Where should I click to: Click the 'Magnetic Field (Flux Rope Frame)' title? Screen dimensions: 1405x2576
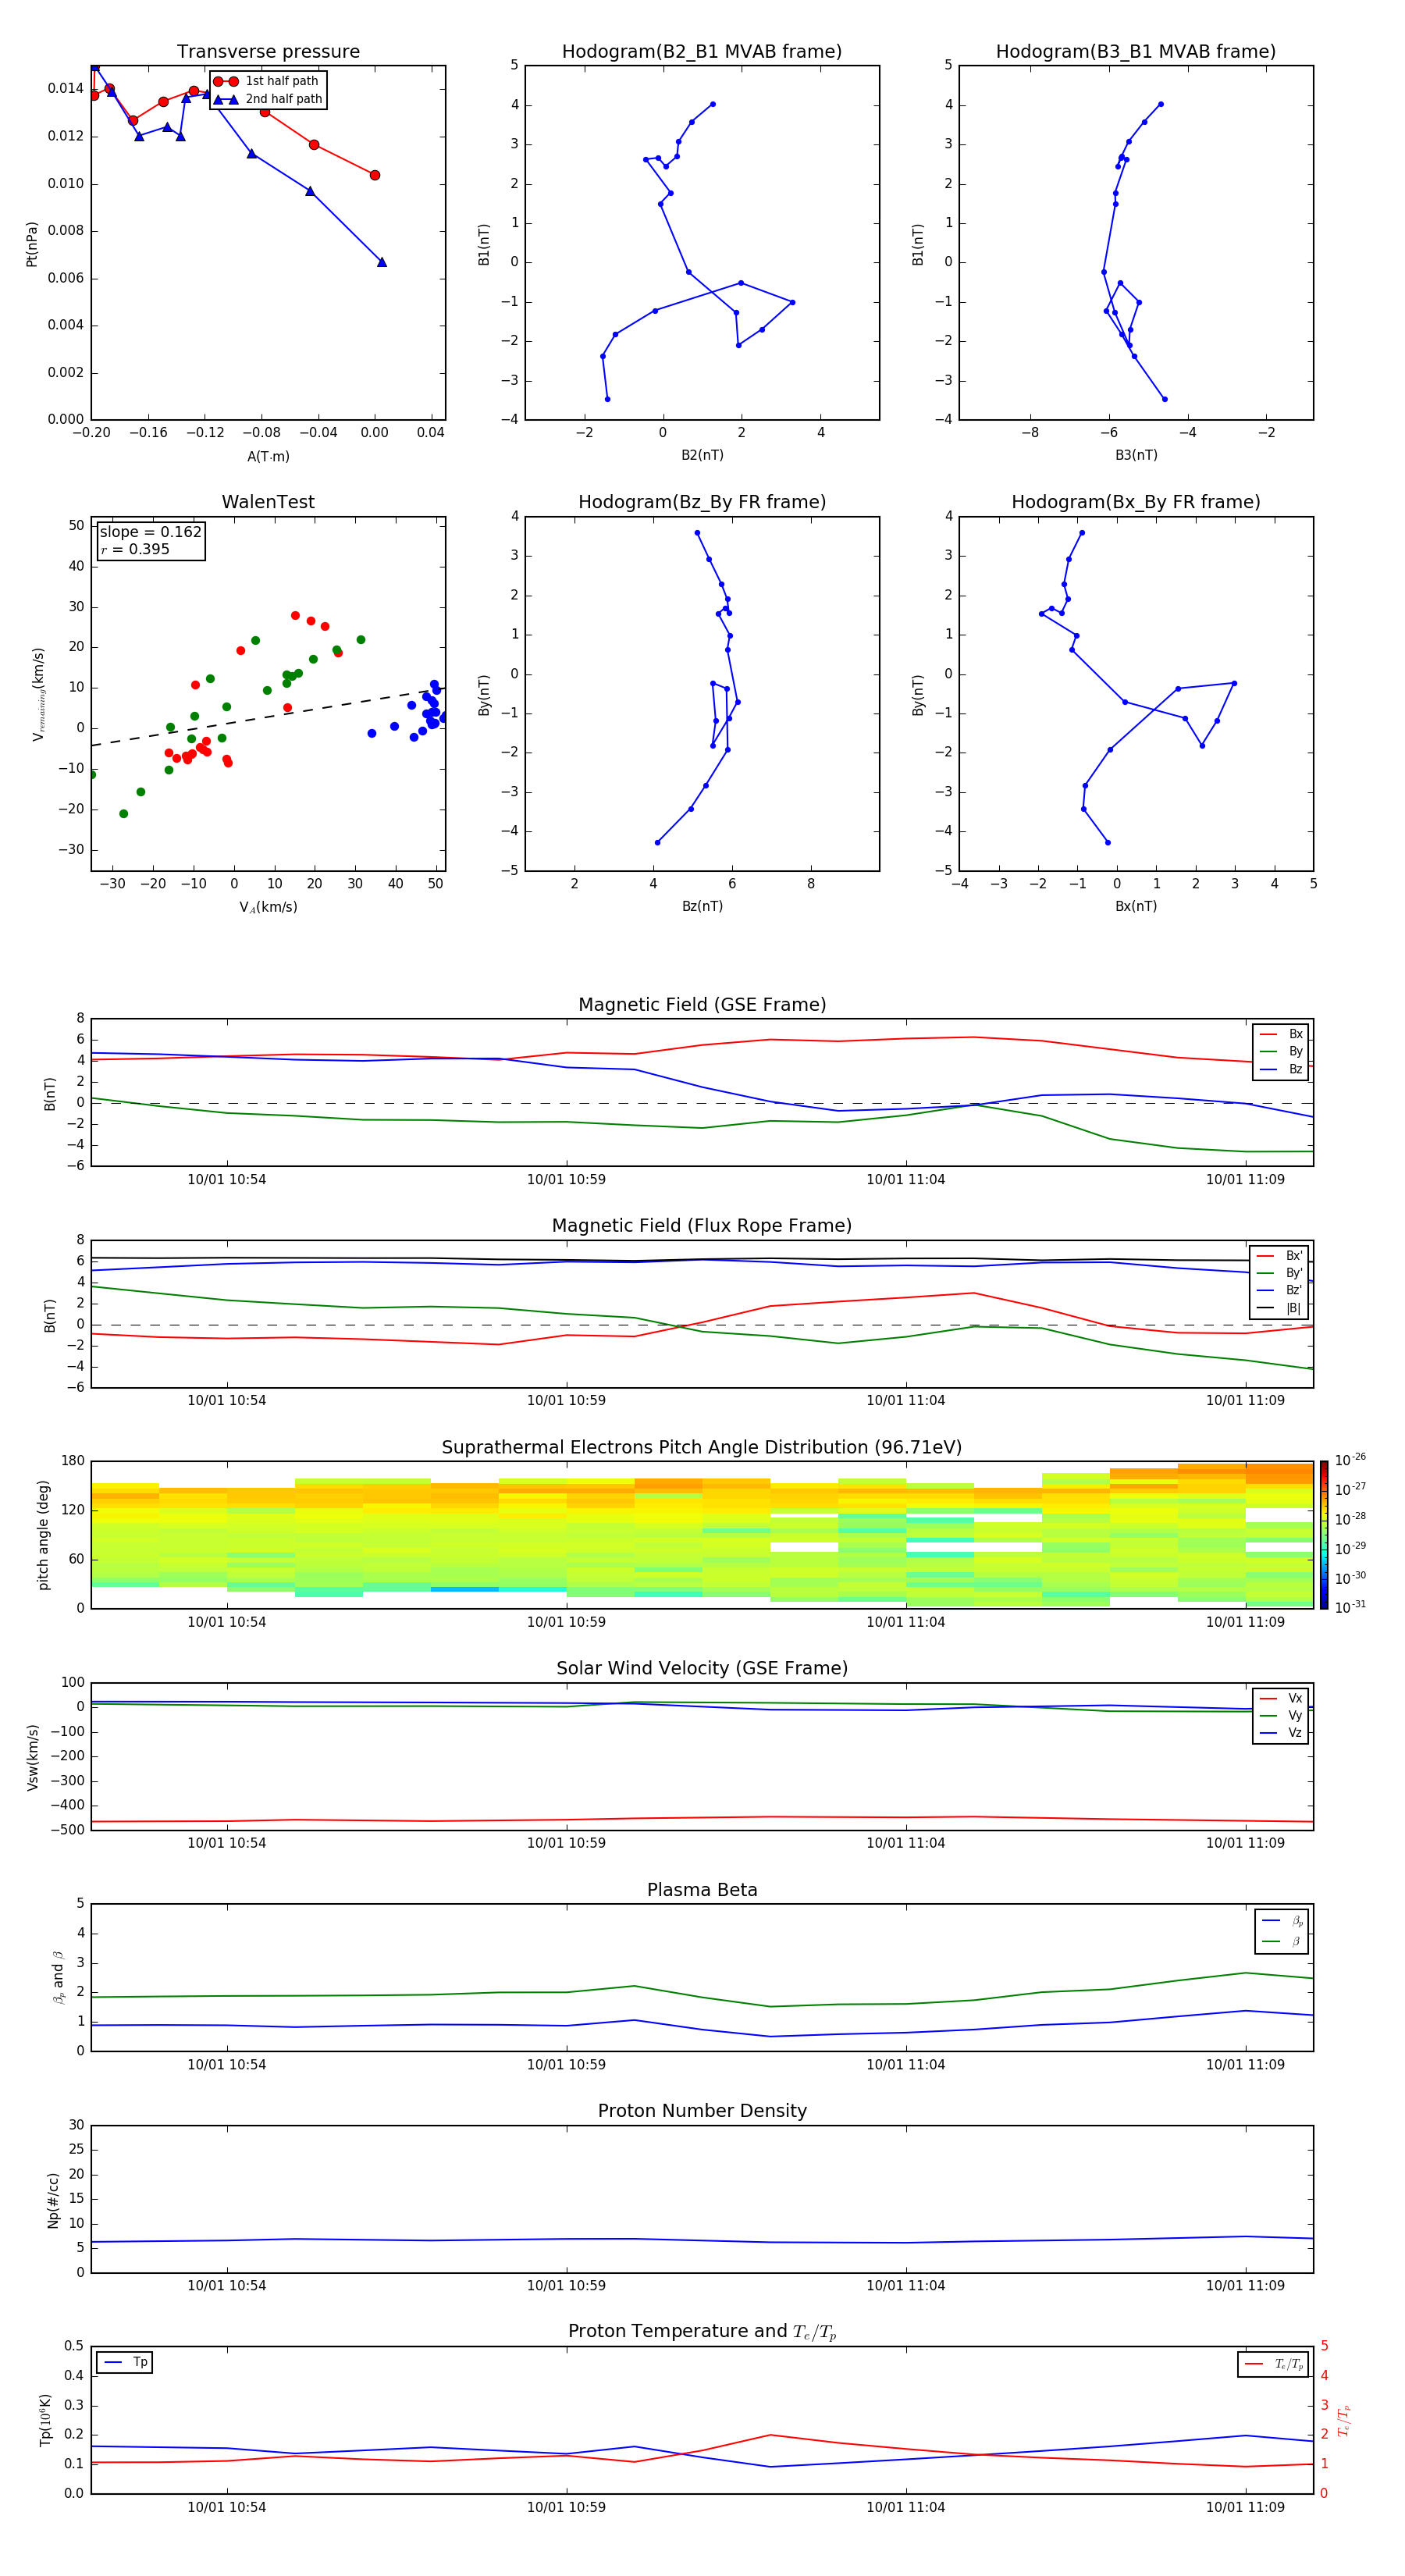coord(702,1226)
